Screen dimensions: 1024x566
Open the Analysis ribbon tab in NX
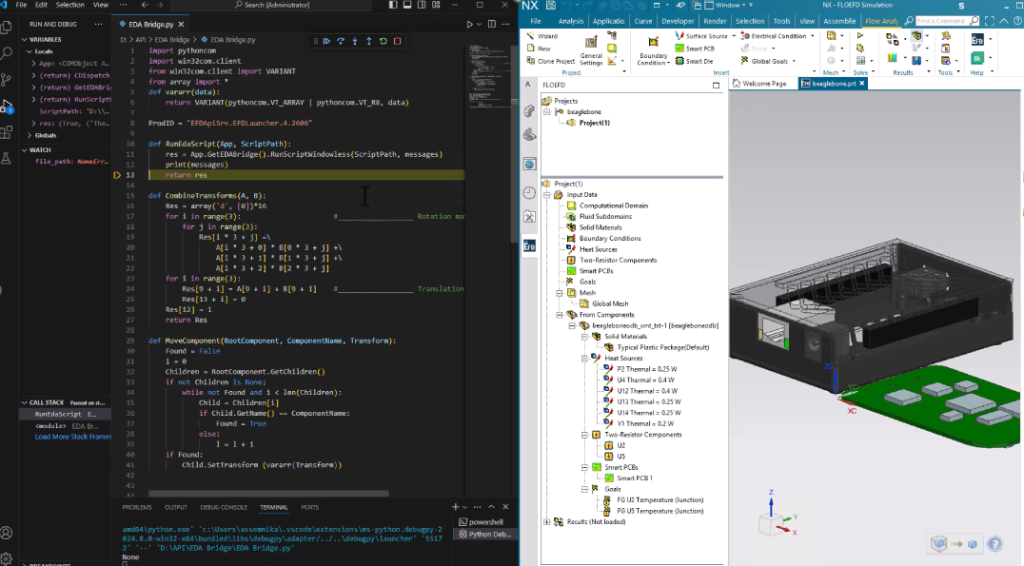click(x=571, y=21)
